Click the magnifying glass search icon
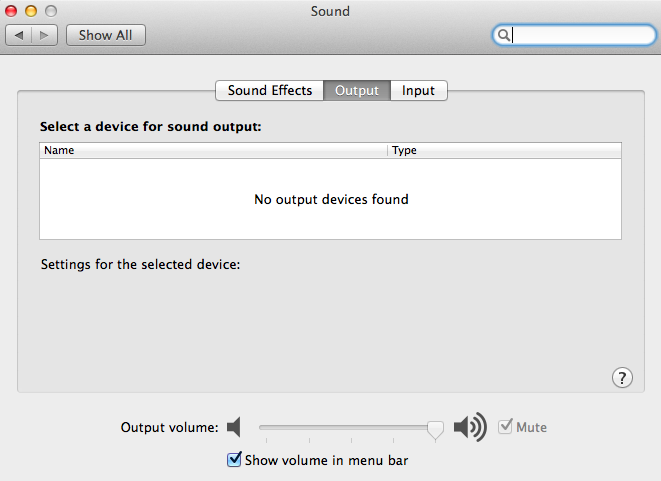The height and width of the screenshot is (481, 661). click(x=503, y=35)
